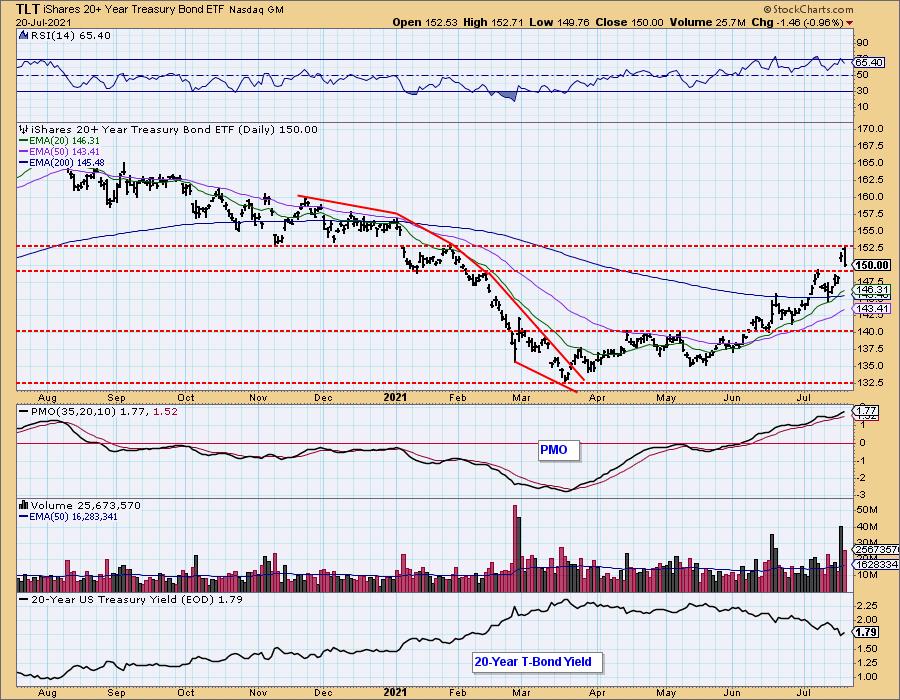Click the StockCharts.com watermark link
900x700 pixels.
pos(809,9)
